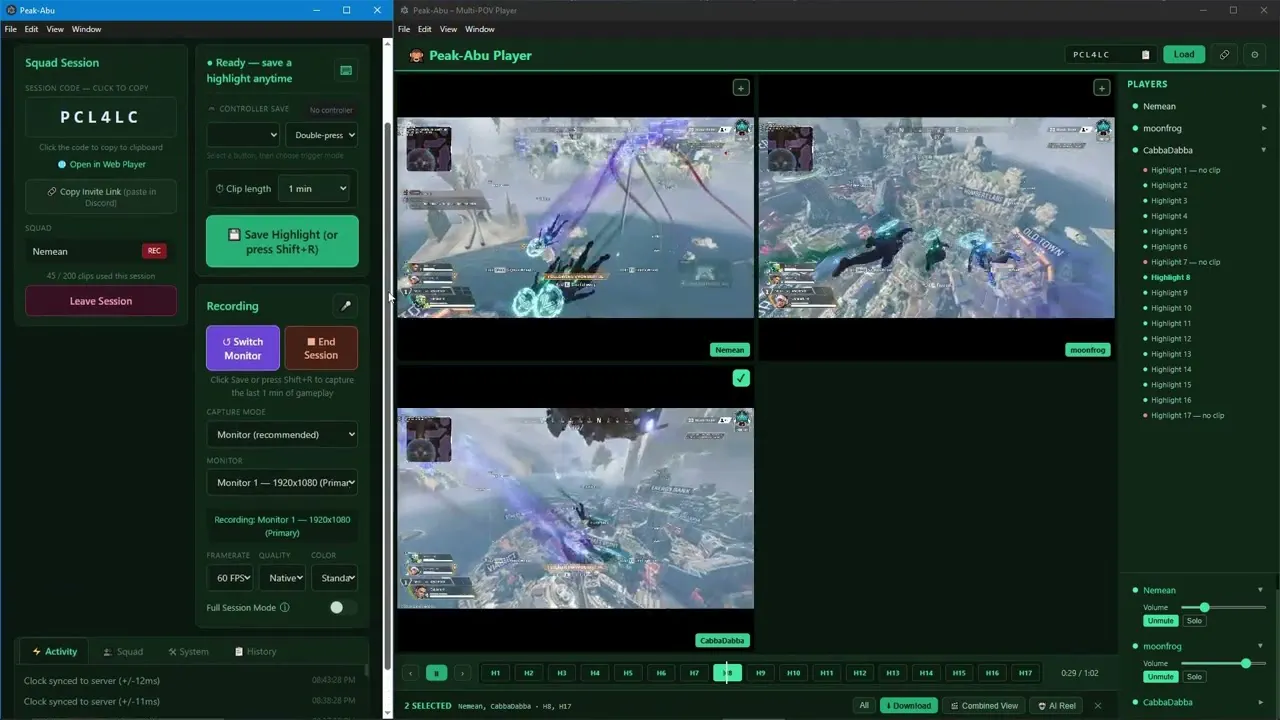Unmute Nemean in the volume panel
Screen dimensions: 1280x720
point(1160,621)
